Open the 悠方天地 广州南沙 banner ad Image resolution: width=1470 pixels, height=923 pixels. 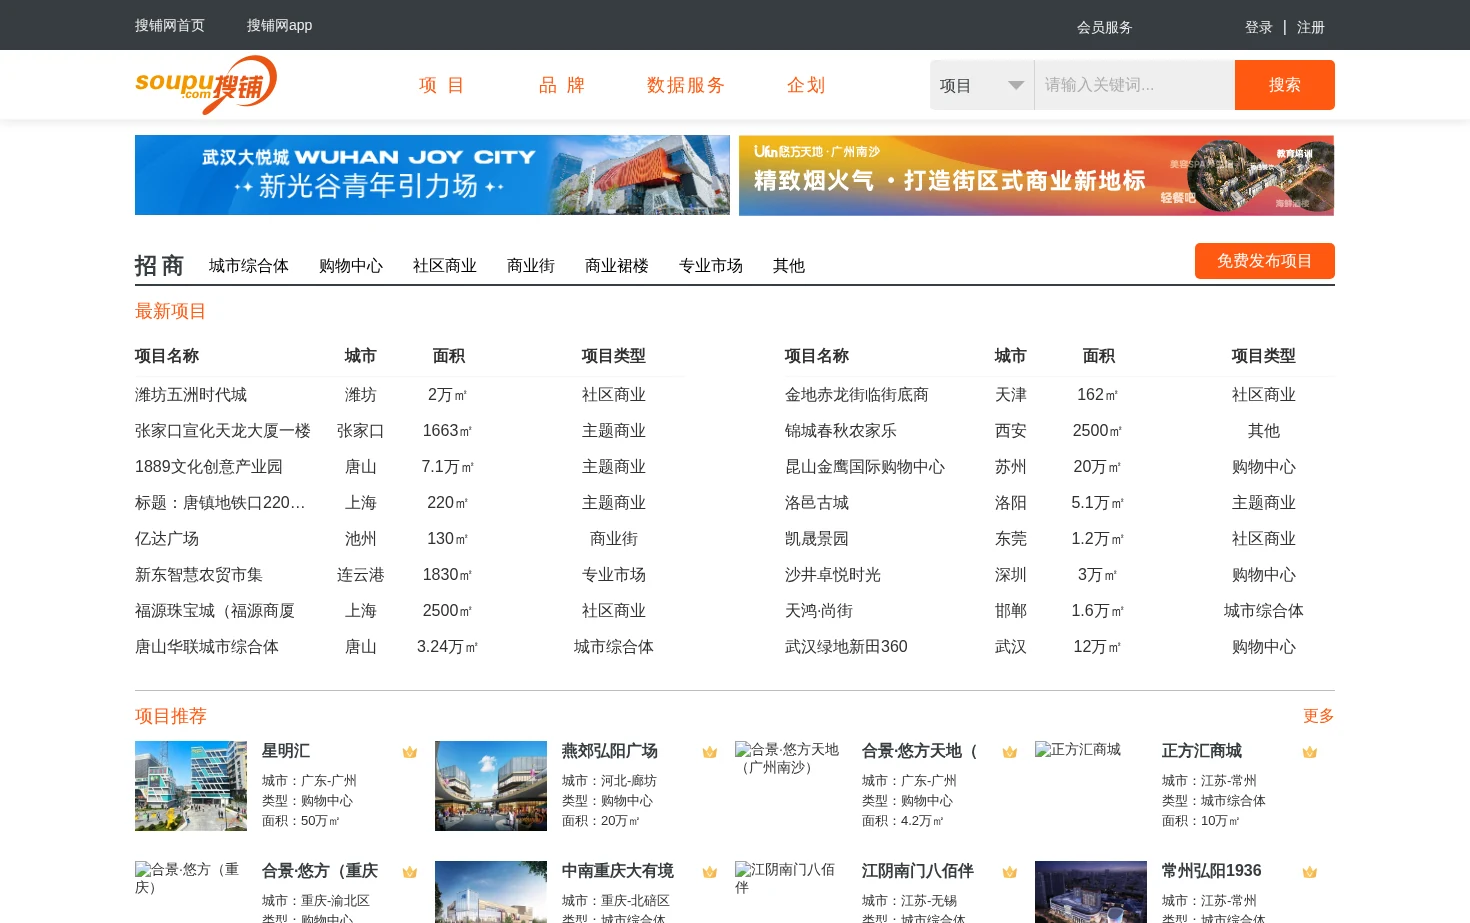point(1036,175)
